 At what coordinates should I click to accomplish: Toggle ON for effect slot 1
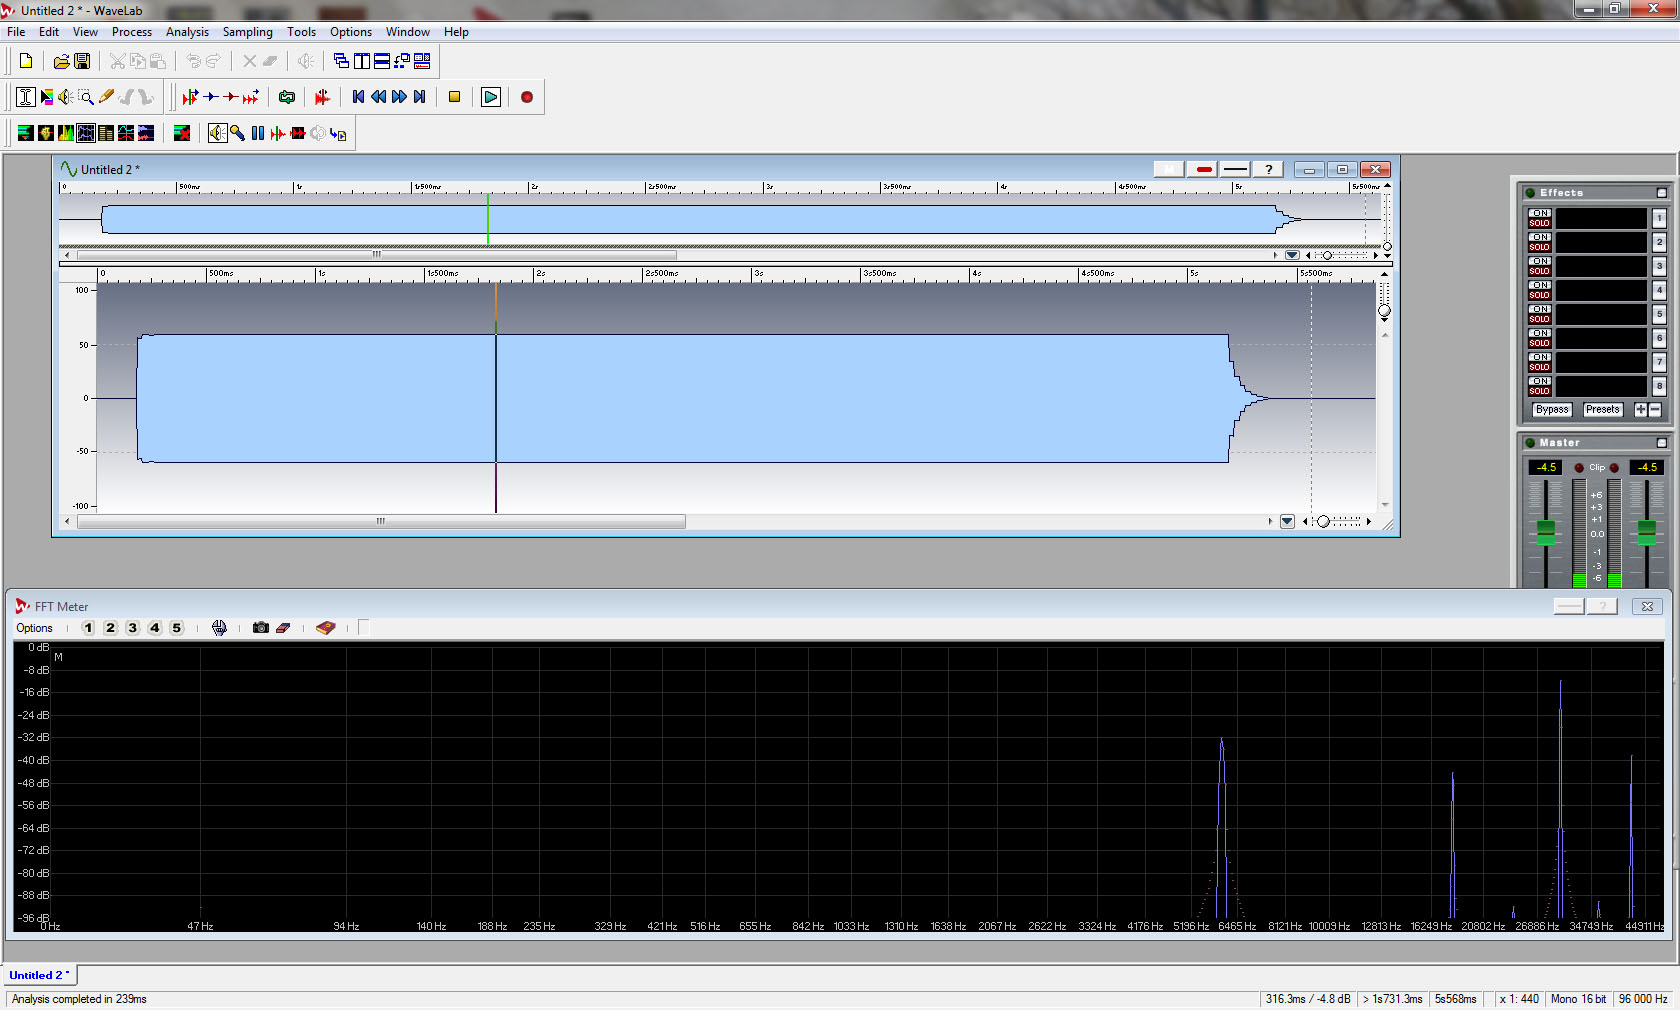(x=1539, y=213)
